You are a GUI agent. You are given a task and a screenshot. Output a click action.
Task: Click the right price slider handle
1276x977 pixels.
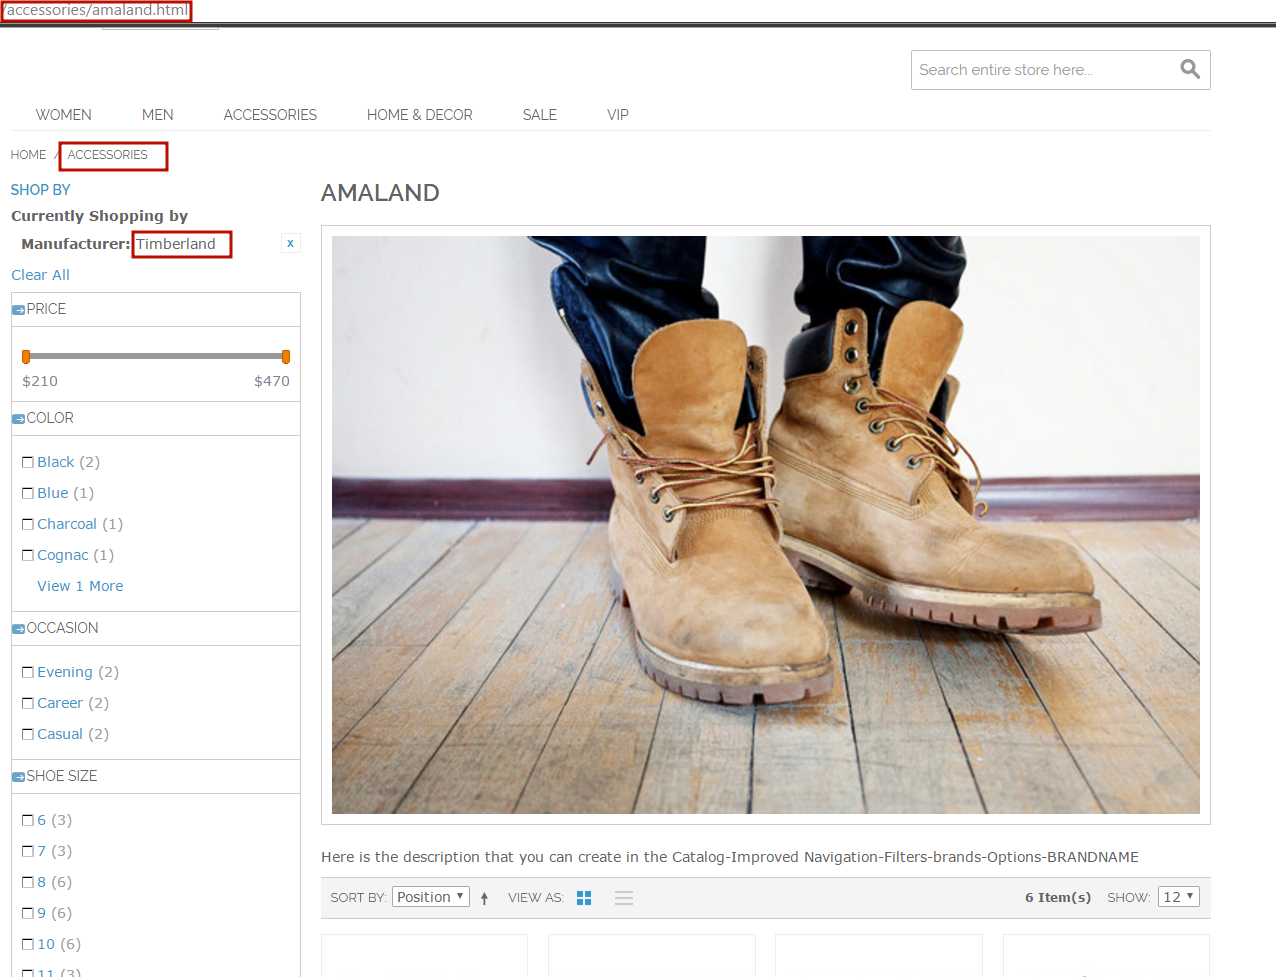click(286, 357)
